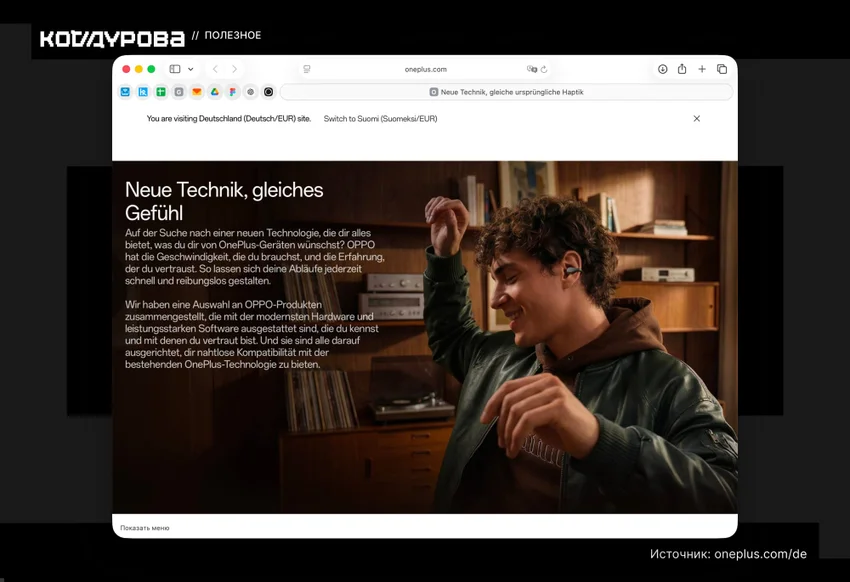Click the green fullscreen window button
The height and width of the screenshot is (582, 850).
pos(151,69)
